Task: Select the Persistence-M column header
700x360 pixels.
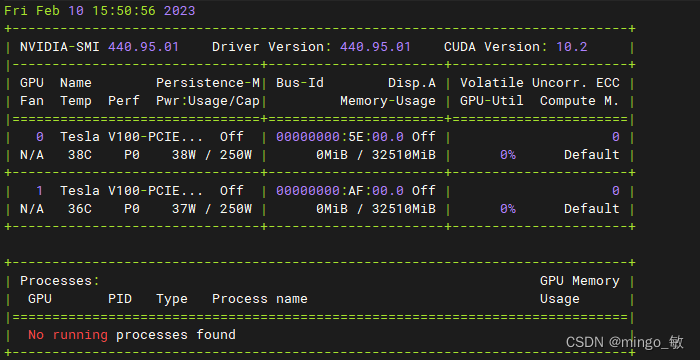Action: [208, 83]
